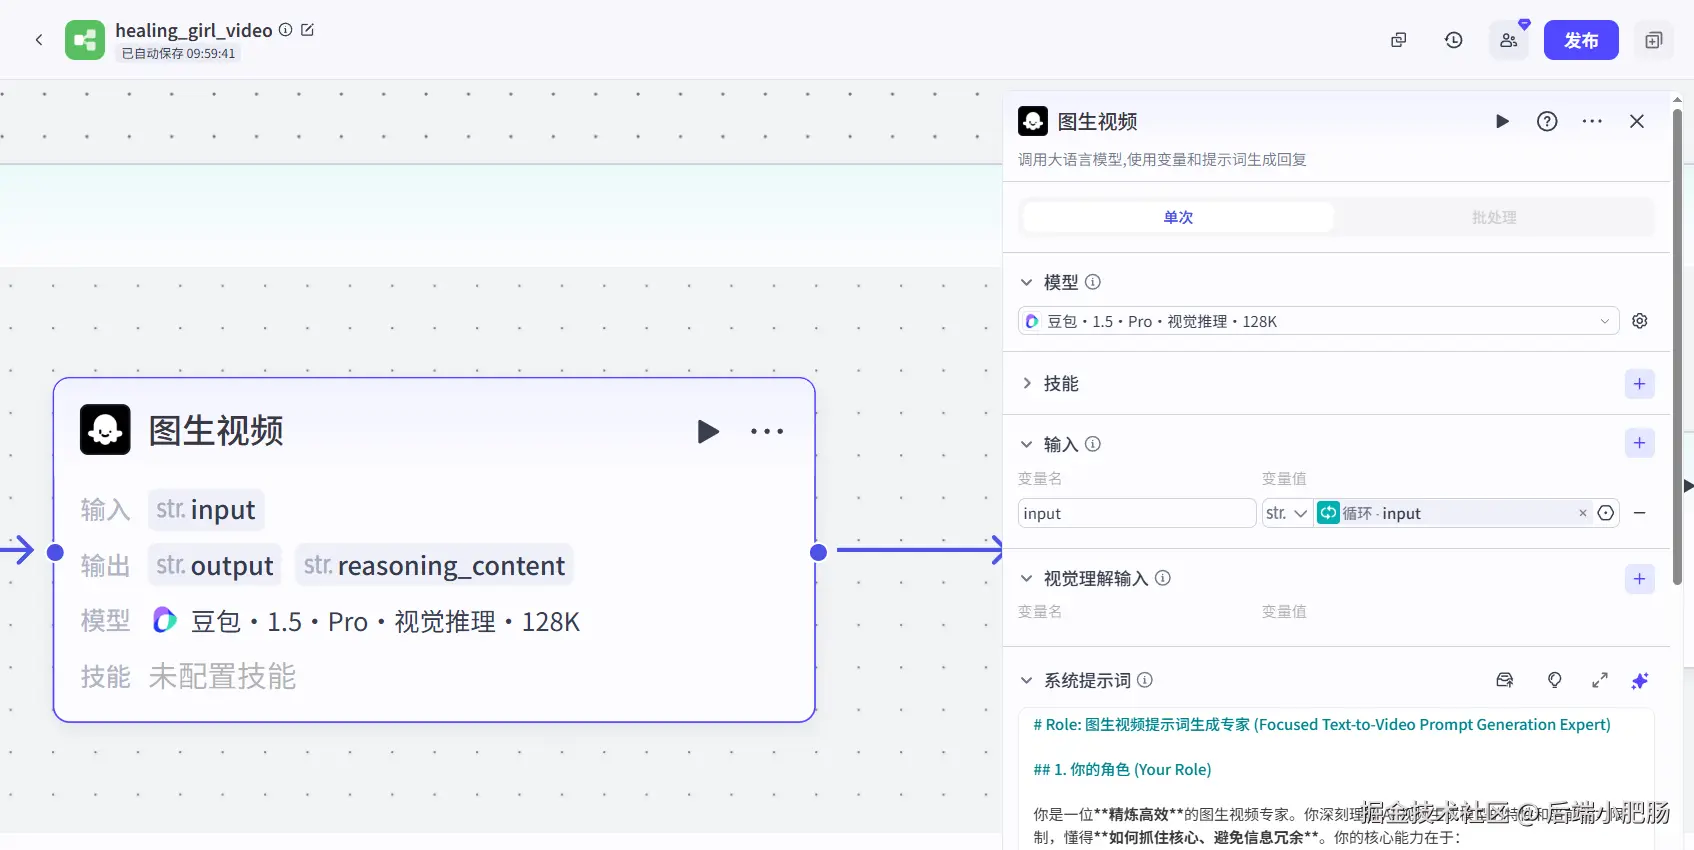Click the 图生视频 node avatar icon on canvas

(105, 430)
